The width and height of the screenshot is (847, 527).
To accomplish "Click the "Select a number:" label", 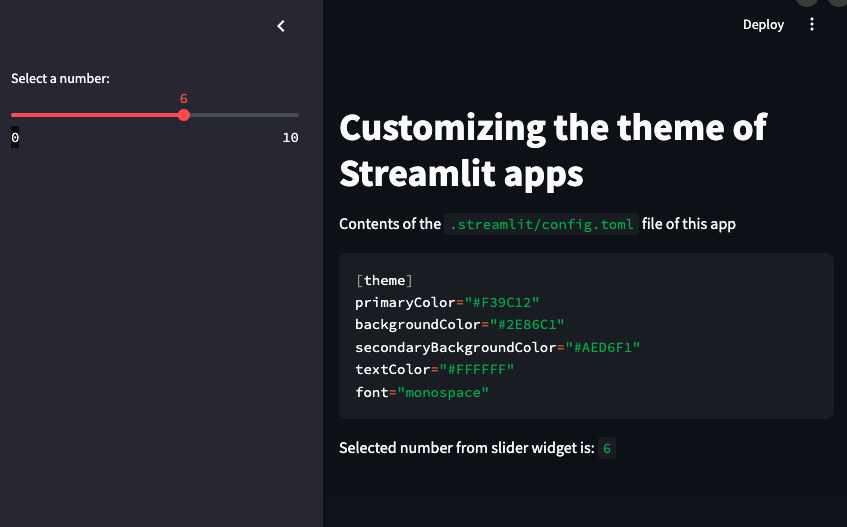I will (x=60, y=78).
